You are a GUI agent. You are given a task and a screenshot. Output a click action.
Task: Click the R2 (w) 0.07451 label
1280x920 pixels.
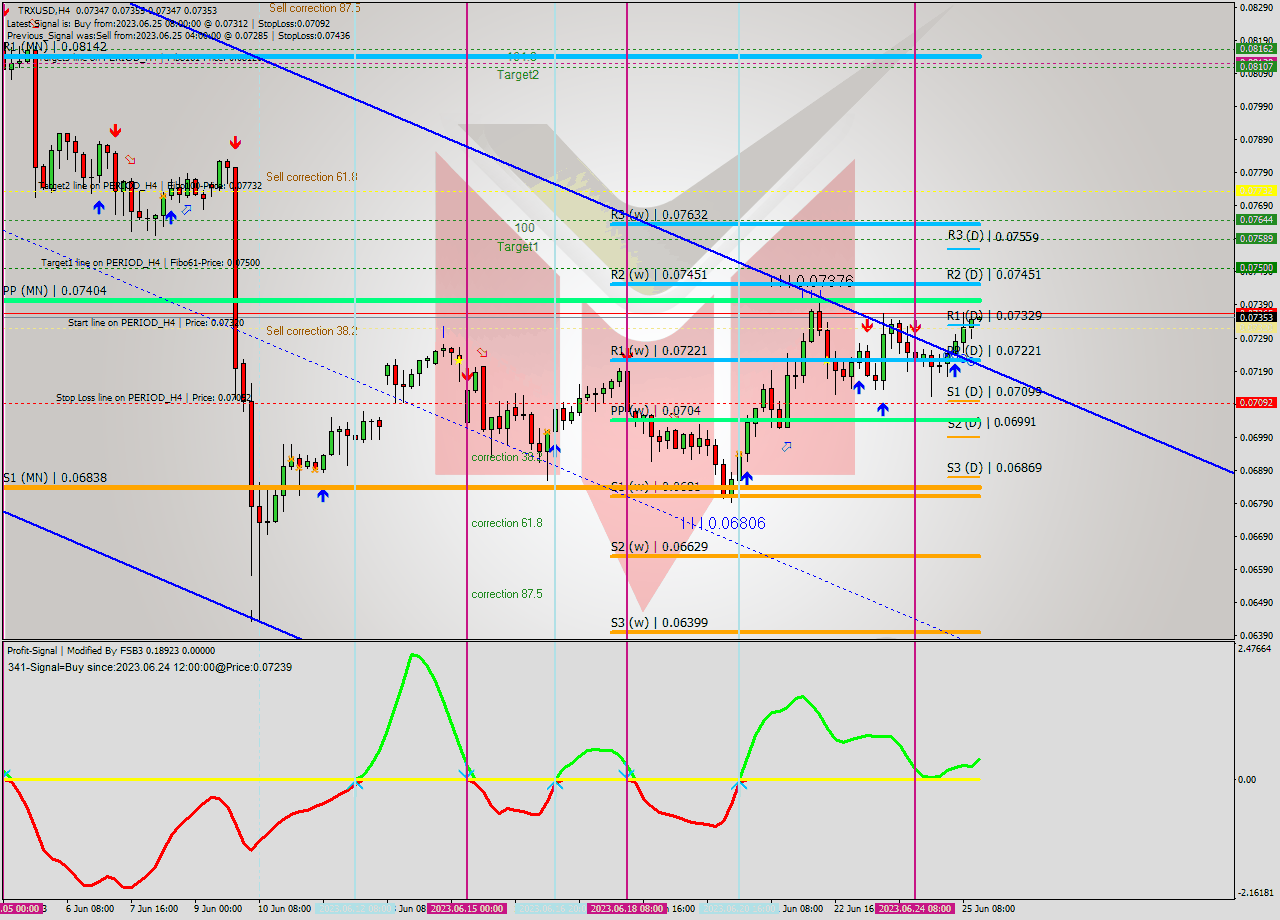coord(659,274)
